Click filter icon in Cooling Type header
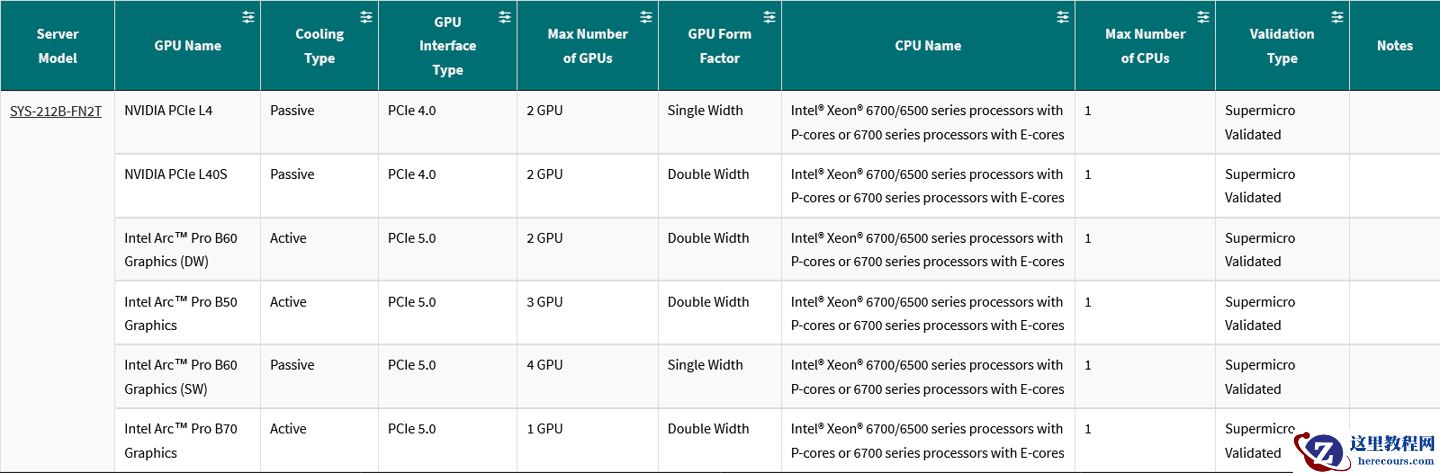Image resolution: width=1440 pixels, height=473 pixels. 366,17
